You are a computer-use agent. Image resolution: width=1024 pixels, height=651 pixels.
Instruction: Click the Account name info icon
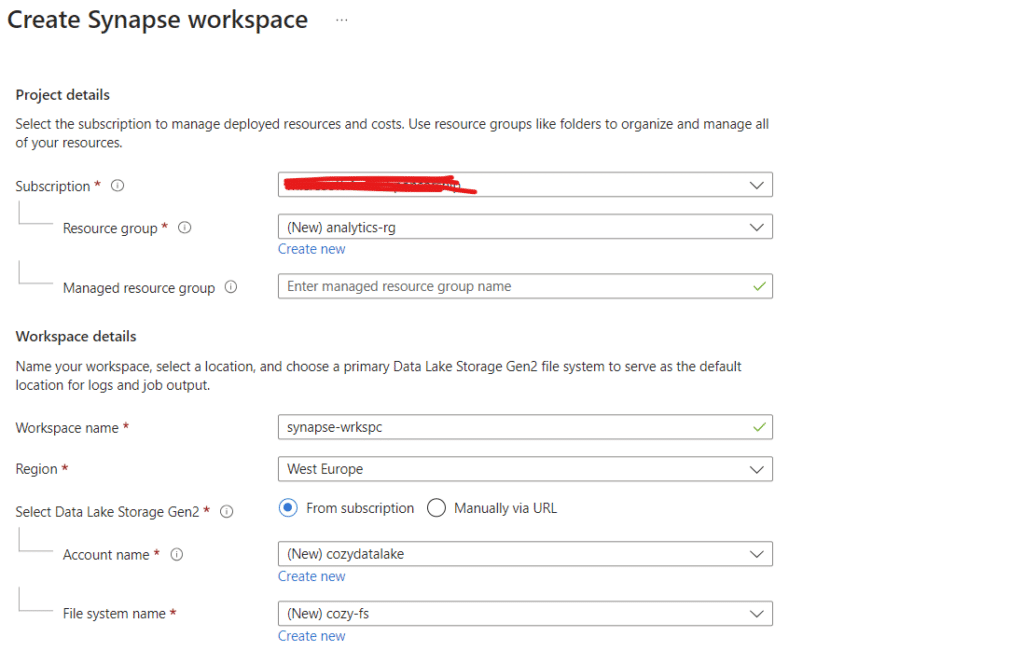[177, 555]
